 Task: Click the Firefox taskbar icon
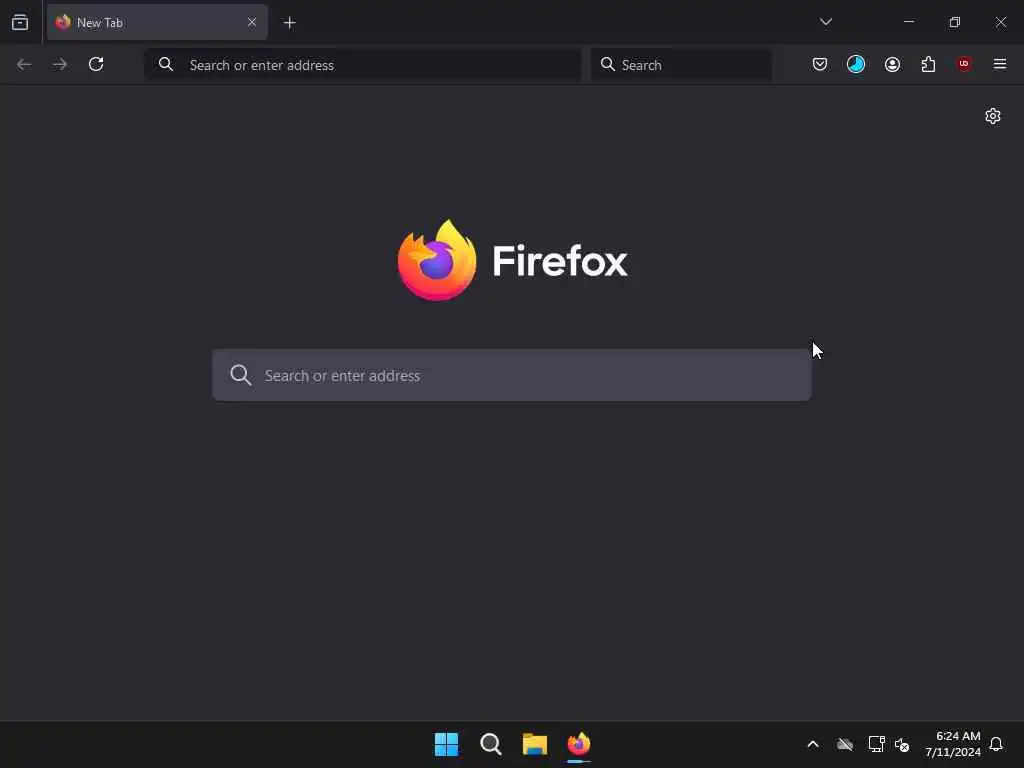(x=579, y=744)
